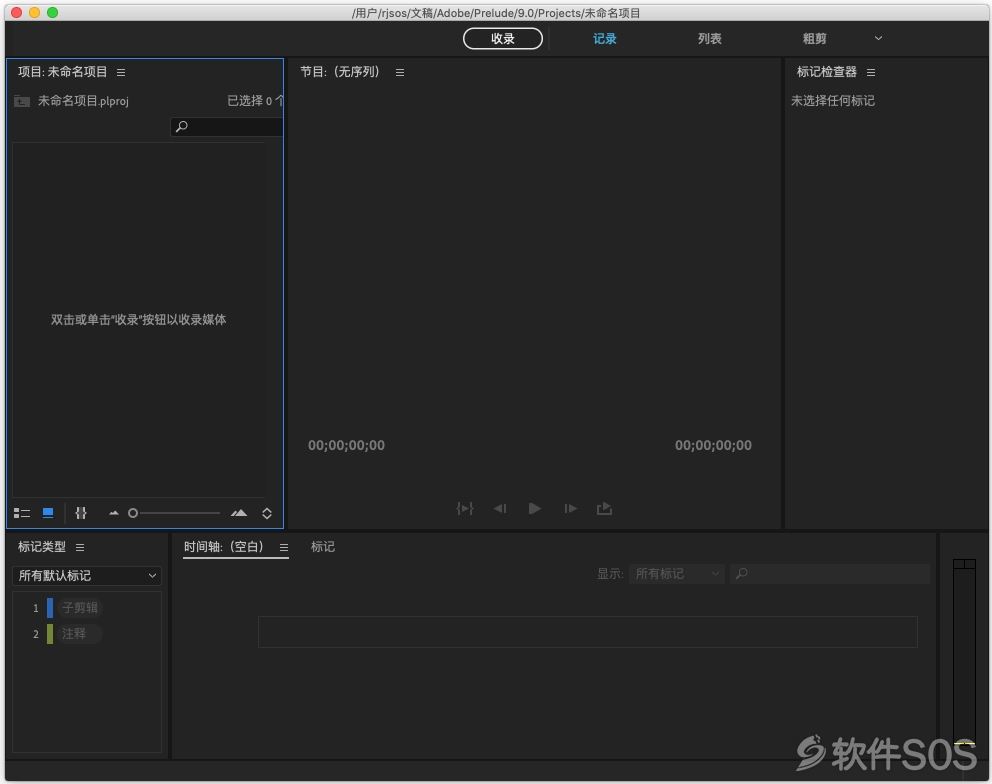
Task: Switch to the 记录 workspace tab
Action: coord(604,39)
